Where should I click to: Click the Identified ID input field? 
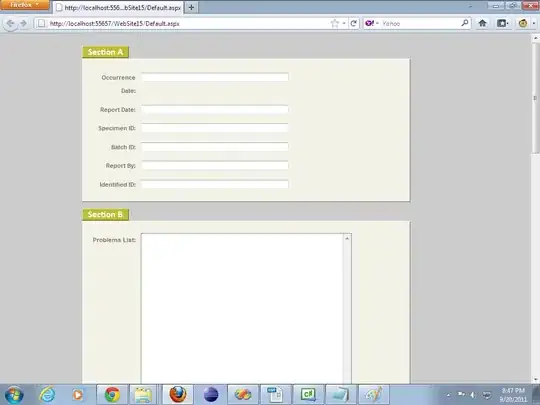coord(215,184)
